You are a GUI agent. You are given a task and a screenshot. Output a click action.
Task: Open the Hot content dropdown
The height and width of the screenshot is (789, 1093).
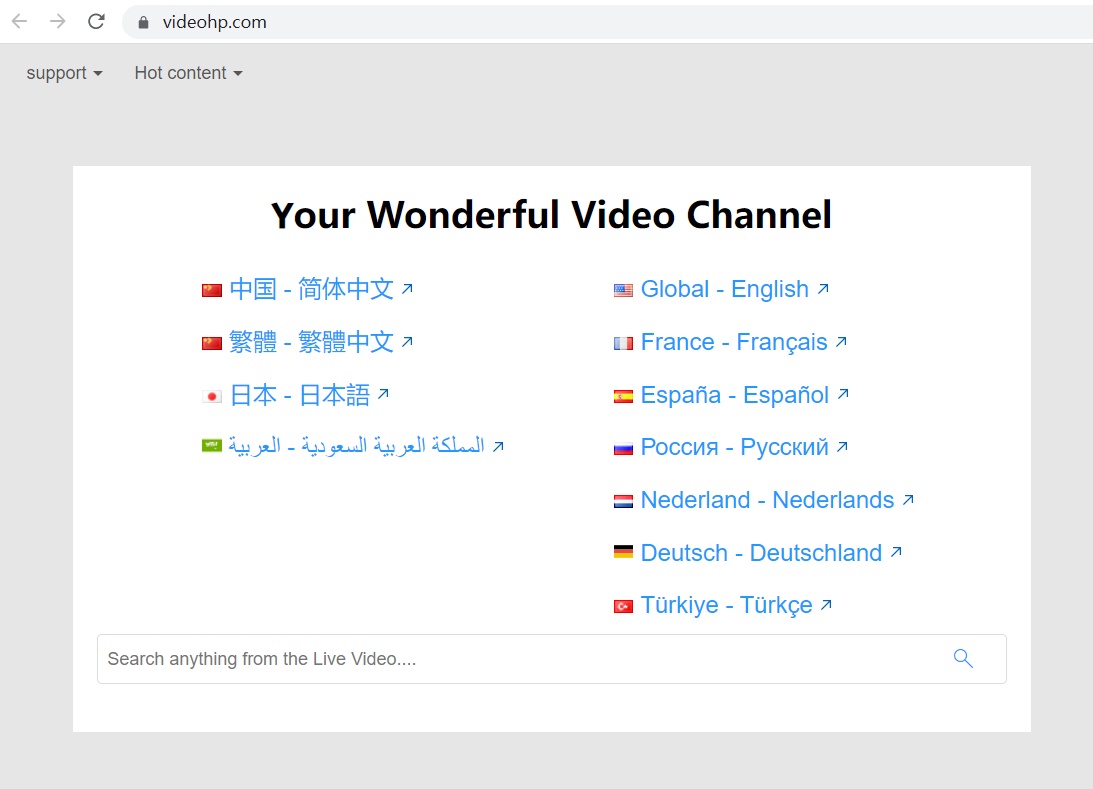click(x=188, y=73)
